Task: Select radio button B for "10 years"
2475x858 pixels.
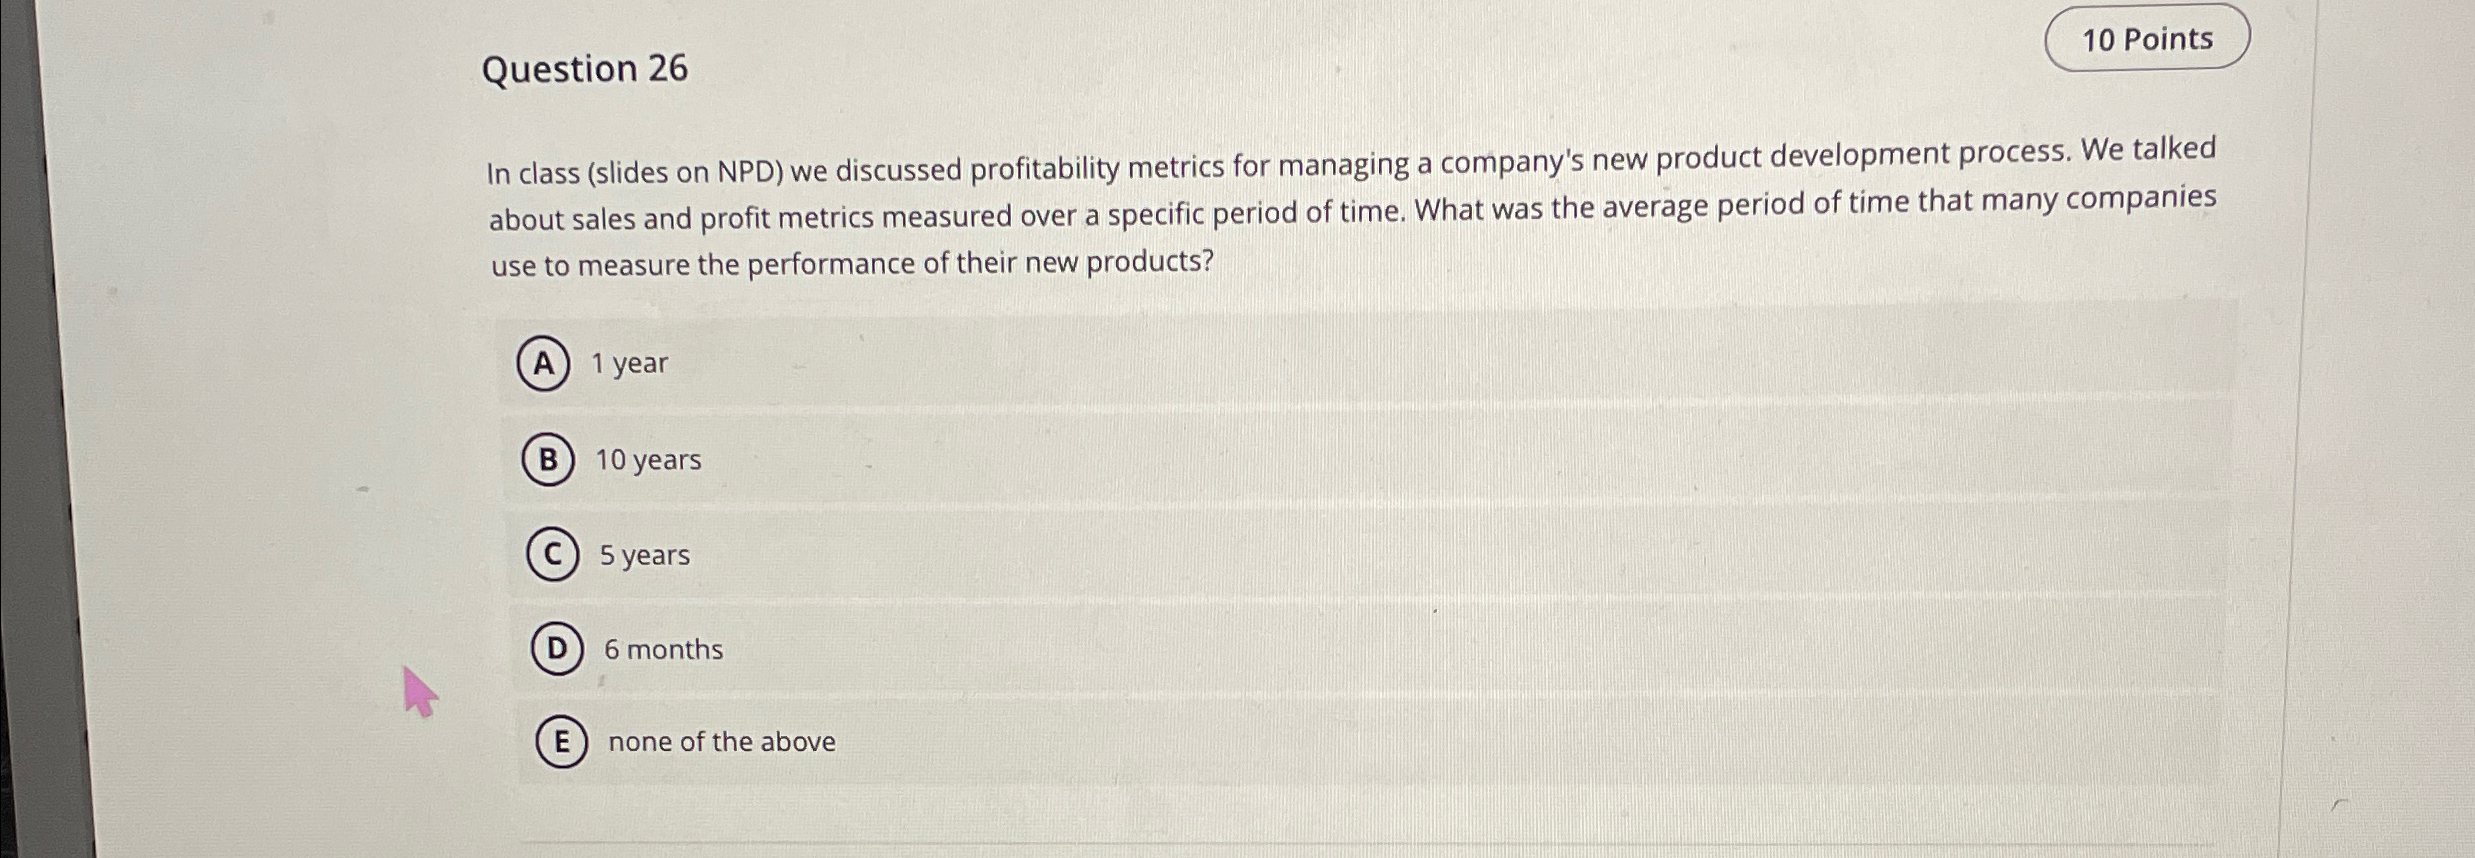Action: (x=551, y=462)
